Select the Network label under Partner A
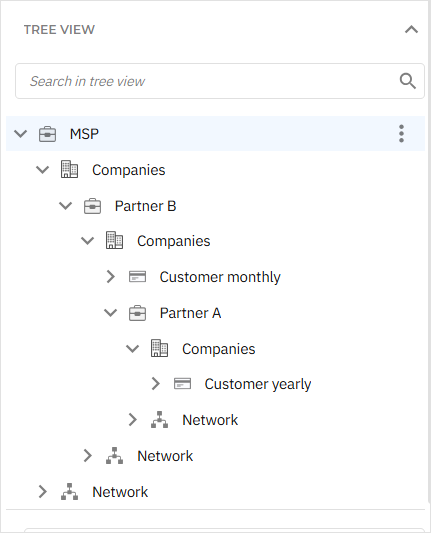This screenshot has height=533, width=431. pos(210,420)
